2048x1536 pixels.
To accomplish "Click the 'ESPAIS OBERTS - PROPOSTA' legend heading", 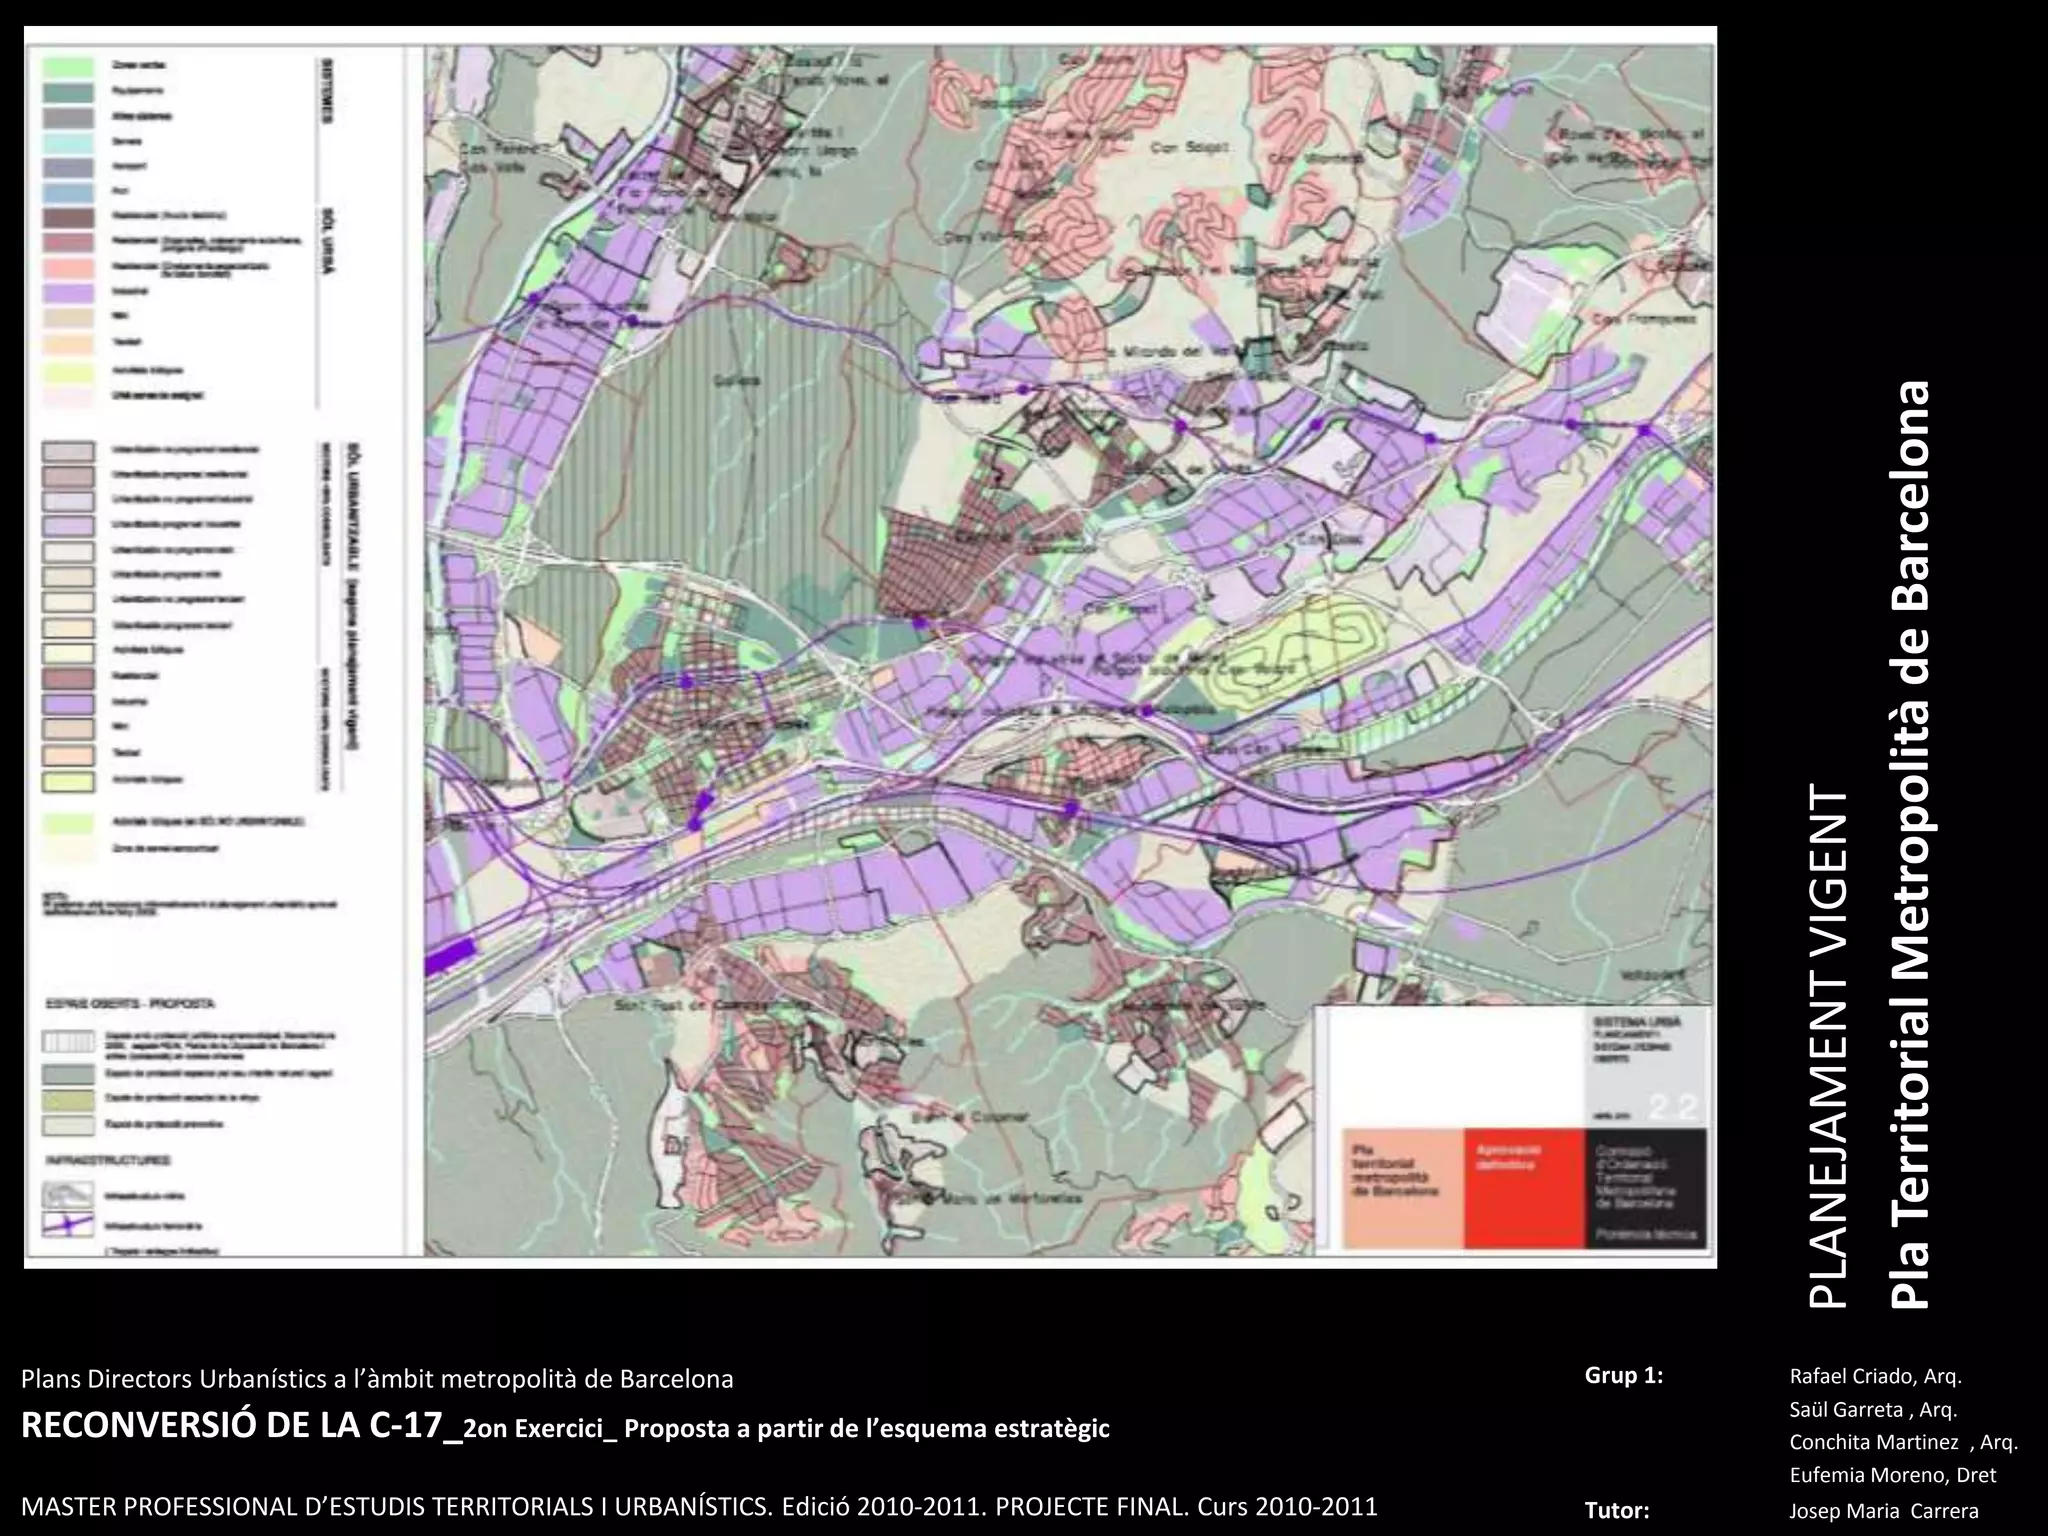I will coord(130,1003).
